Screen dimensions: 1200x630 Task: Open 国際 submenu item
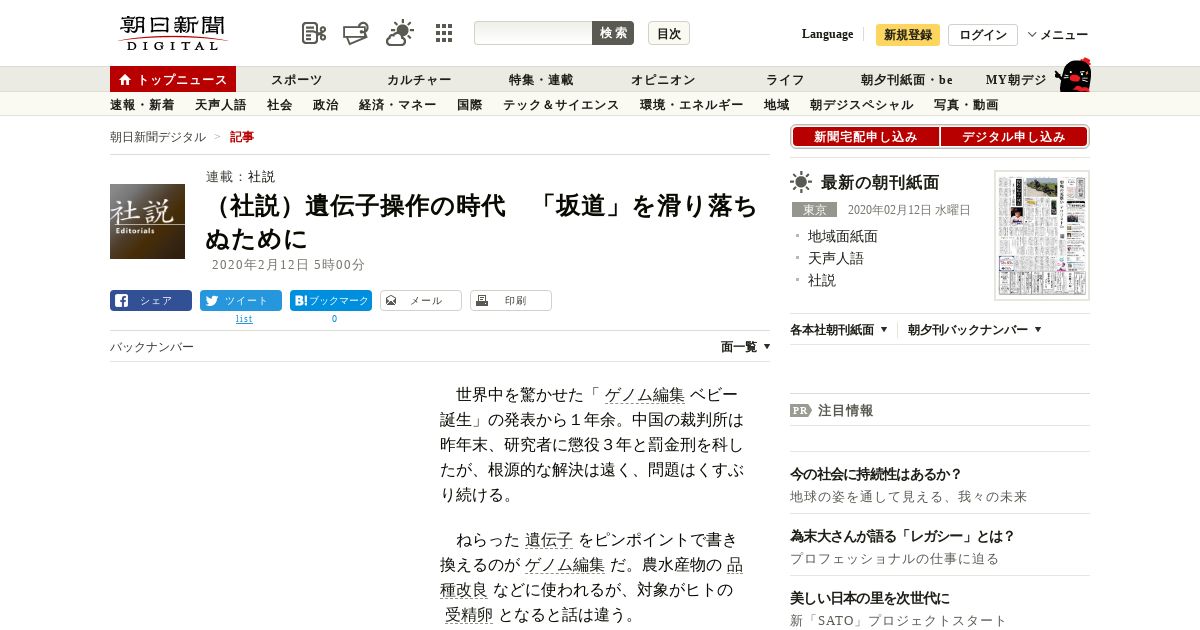coord(469,105)
